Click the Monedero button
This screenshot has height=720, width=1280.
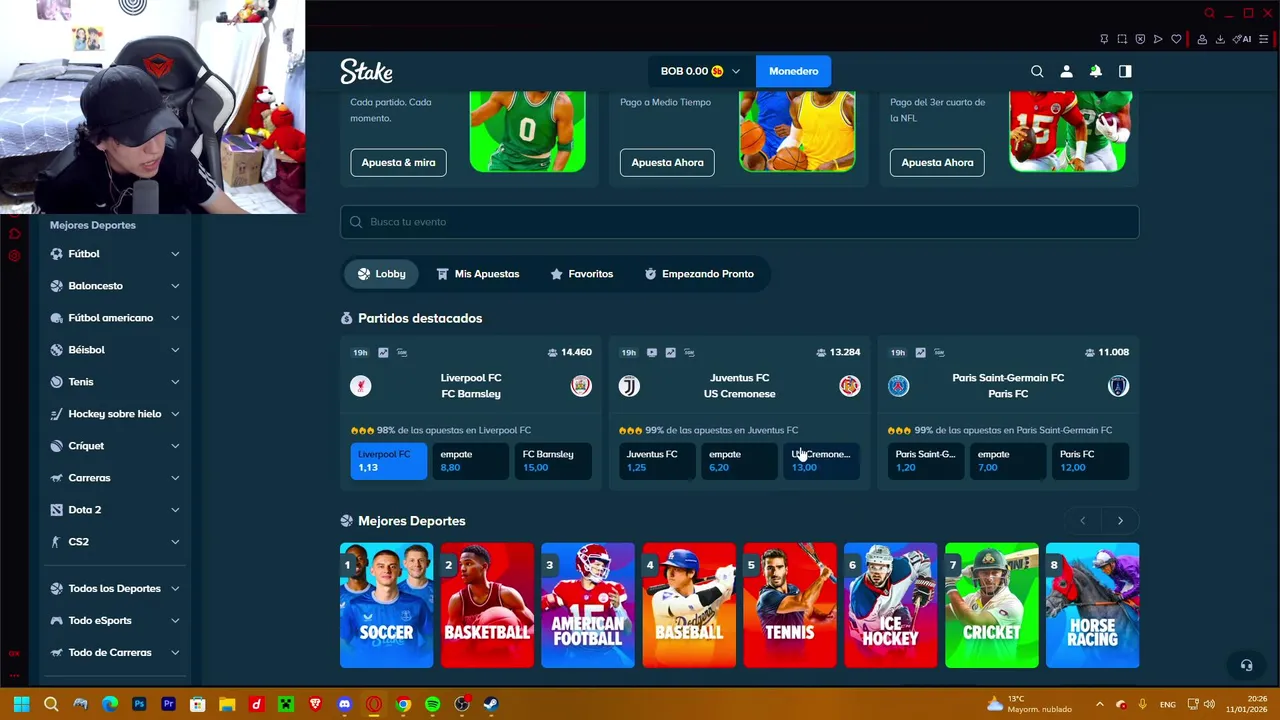(x=793, y=71)
